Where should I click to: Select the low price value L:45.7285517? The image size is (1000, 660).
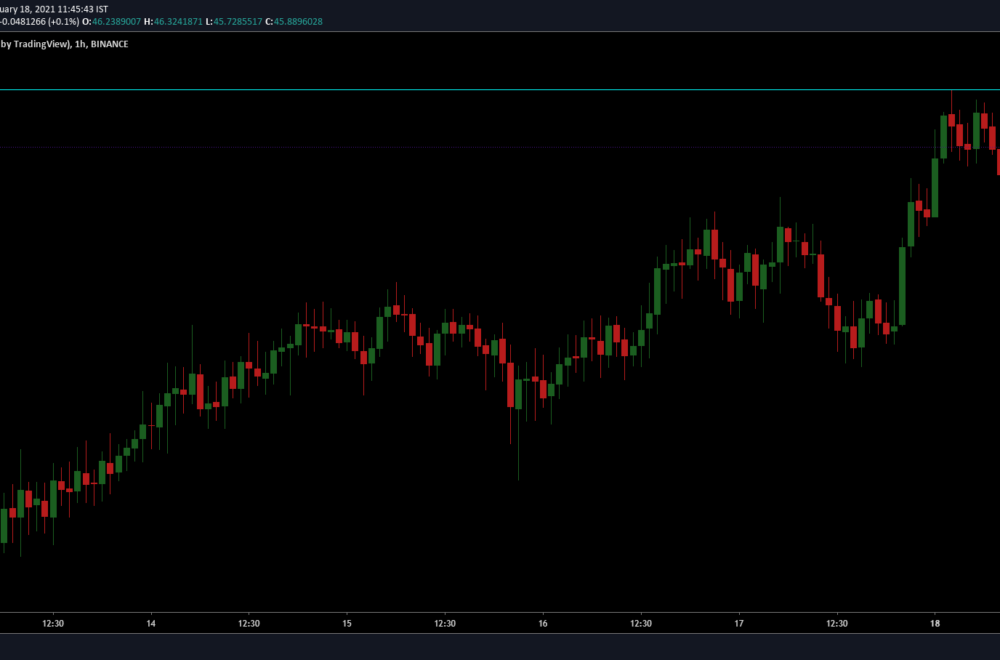click(x=233, y=22)
